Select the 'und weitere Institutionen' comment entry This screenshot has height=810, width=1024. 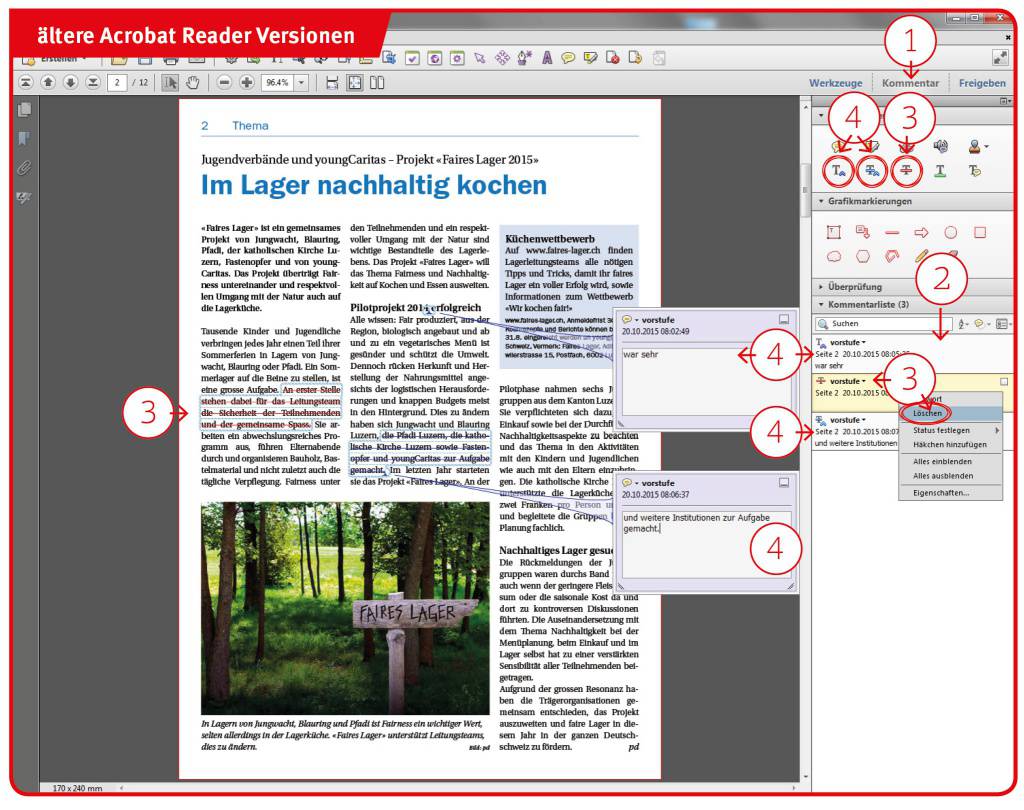(x=856, y=431)
